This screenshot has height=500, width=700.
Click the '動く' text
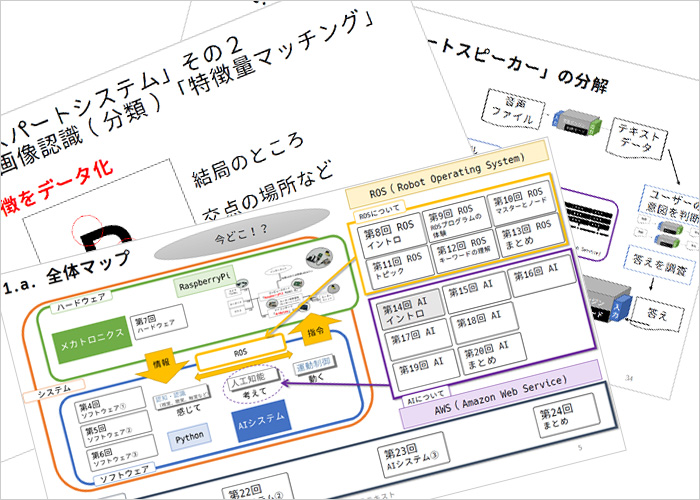tap(316, 379)
